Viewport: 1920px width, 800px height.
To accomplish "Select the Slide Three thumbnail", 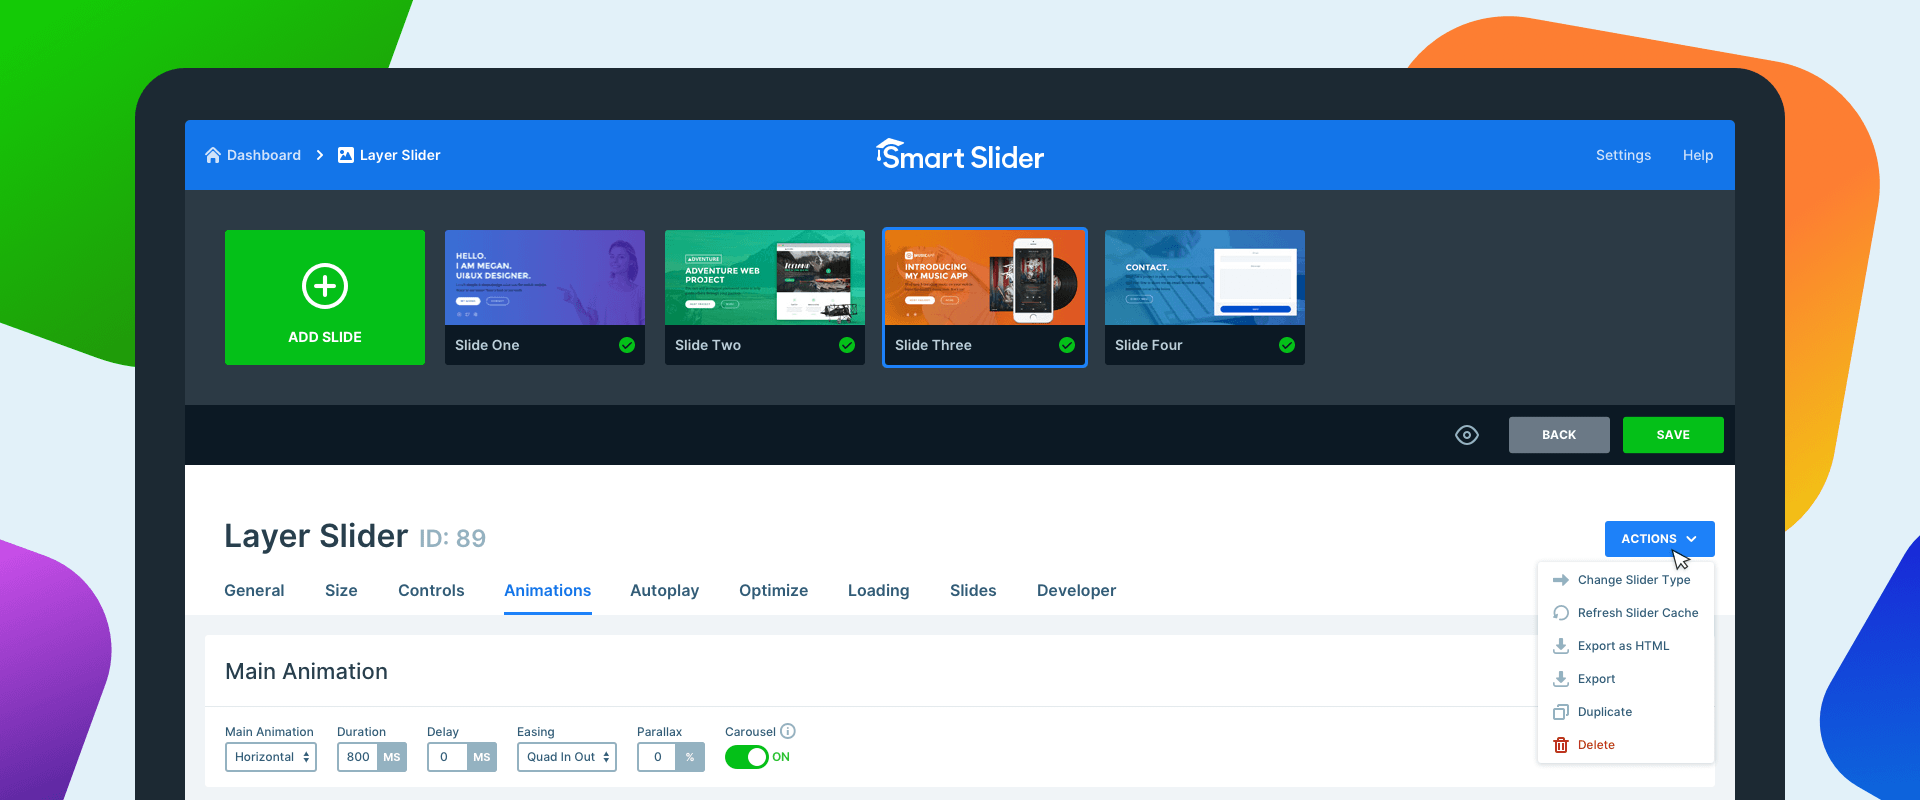I will [985, 297].
